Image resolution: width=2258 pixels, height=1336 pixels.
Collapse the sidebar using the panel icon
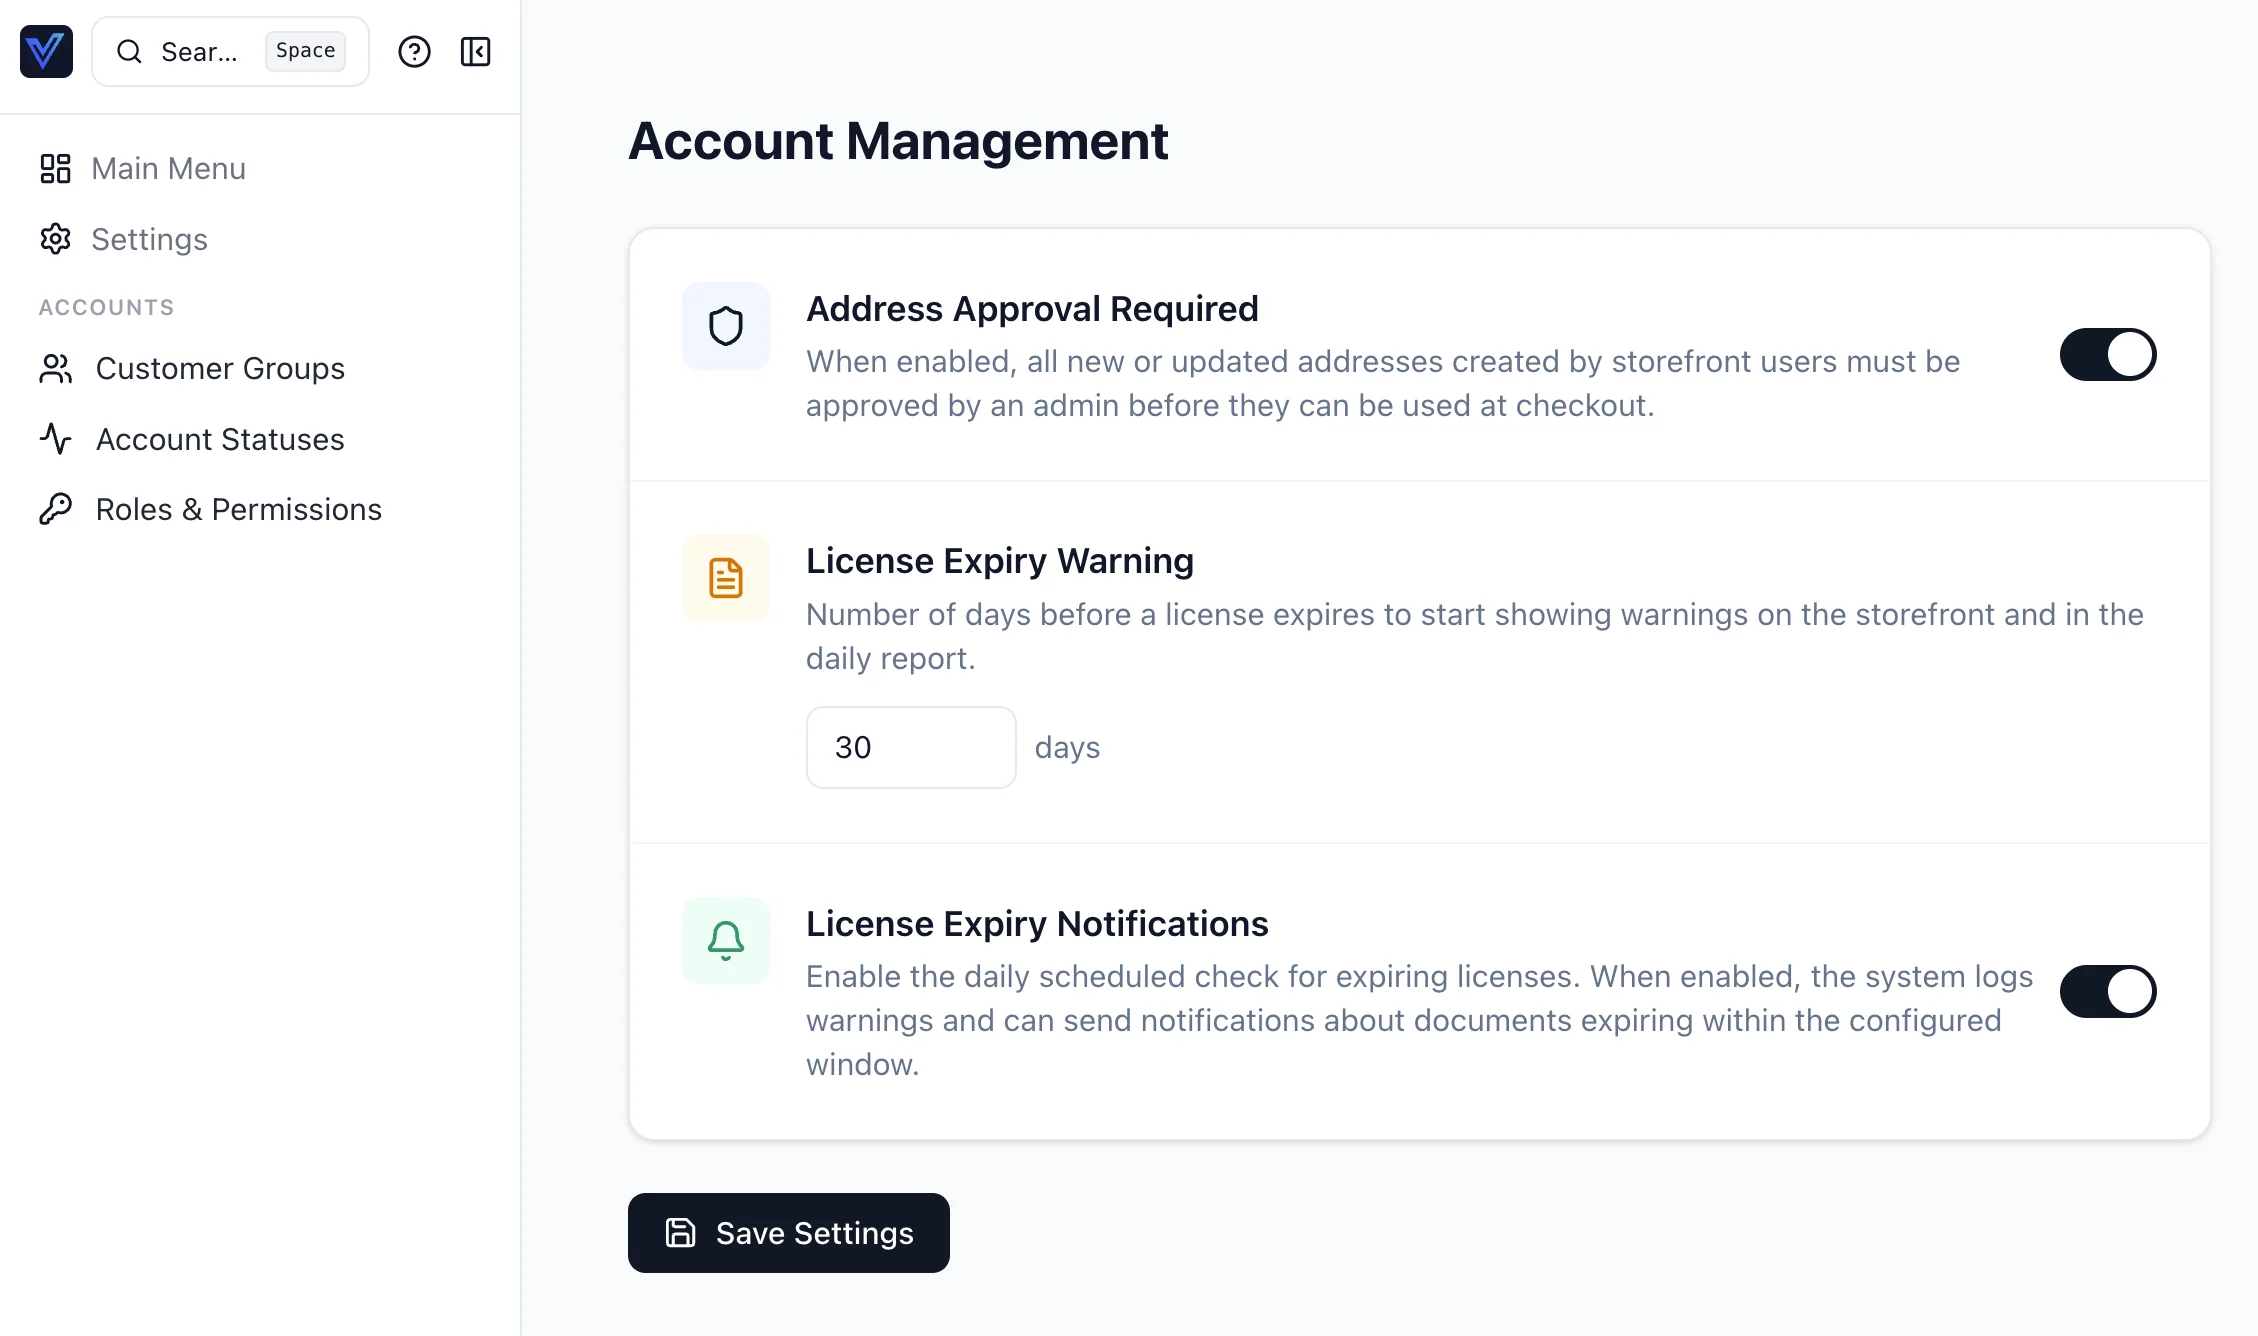[475, 52]
